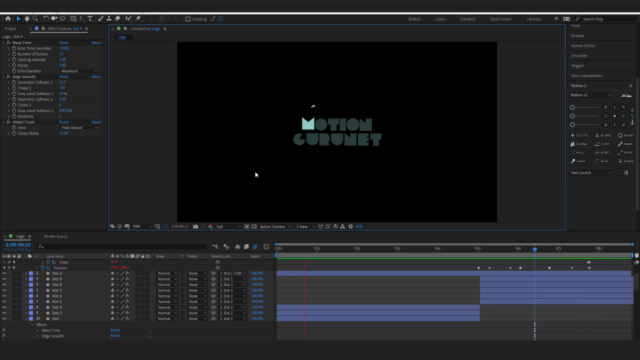Reset the Warp Time effect in Effect Controls

[64, 42]
